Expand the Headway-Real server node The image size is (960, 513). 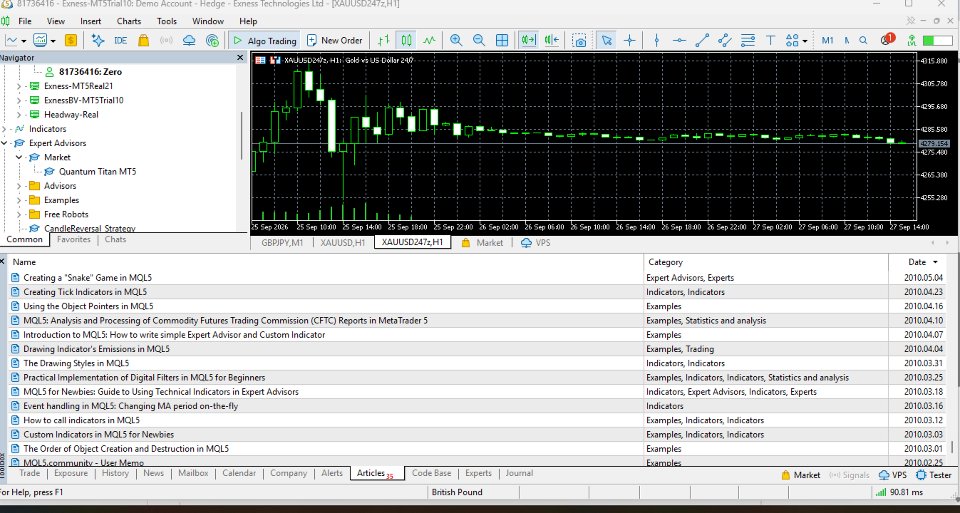tap(19, 114)
